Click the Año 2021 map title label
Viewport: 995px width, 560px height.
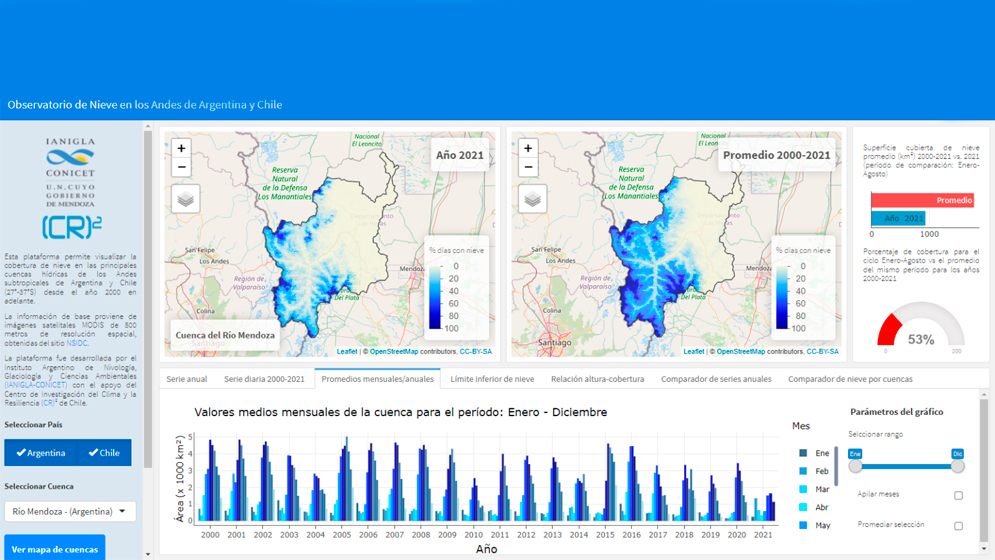click(x=459, y=155)
